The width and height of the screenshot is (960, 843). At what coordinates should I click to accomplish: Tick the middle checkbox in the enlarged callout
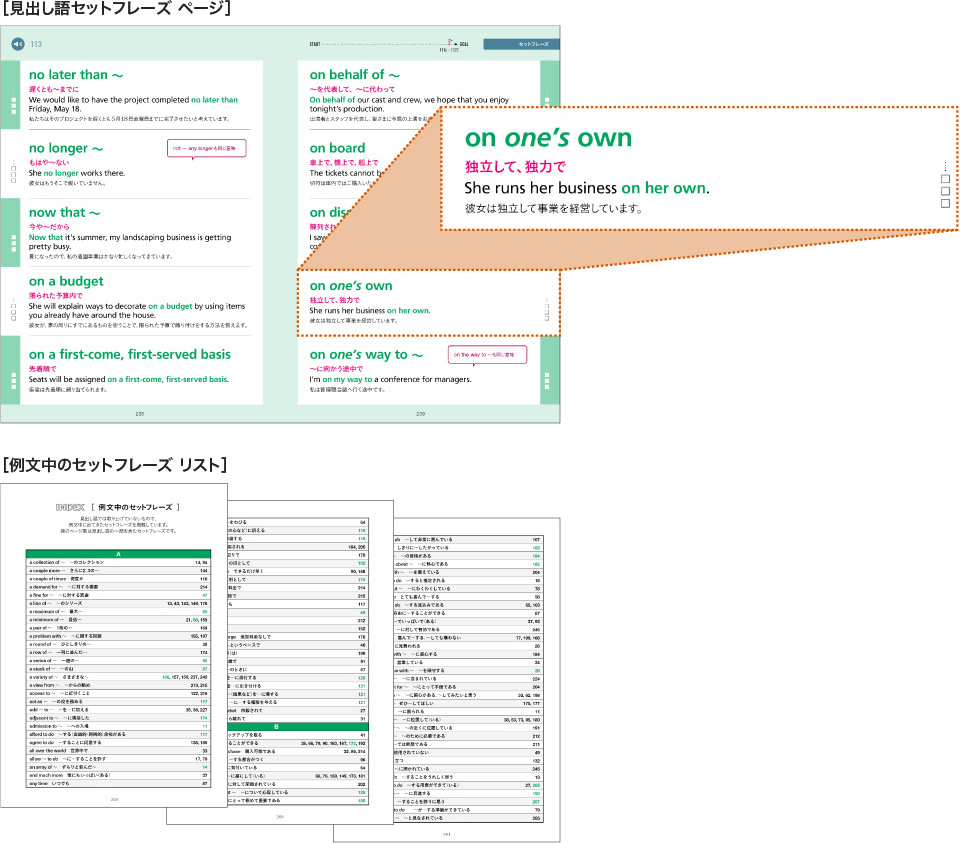pos(945,191)
